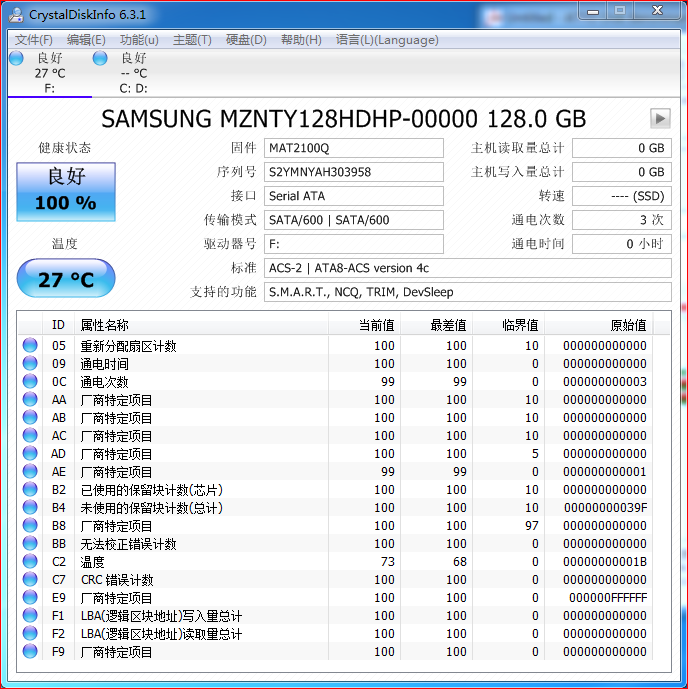Click the ID column header

click(58, 325)
